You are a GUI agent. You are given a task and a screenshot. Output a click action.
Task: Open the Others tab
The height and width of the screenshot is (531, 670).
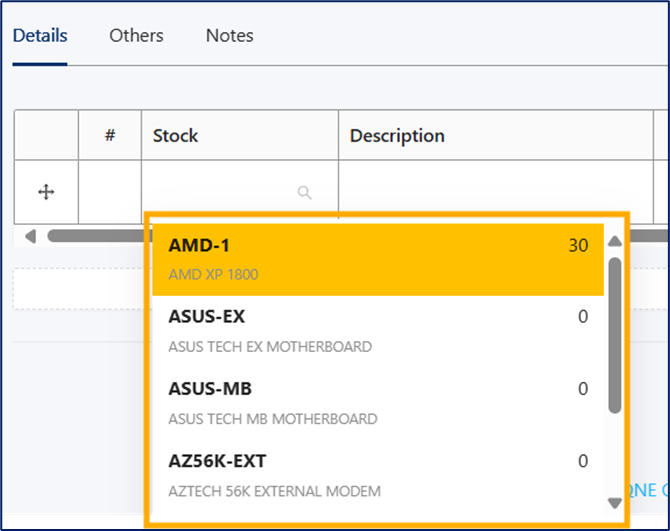[136, 35]
